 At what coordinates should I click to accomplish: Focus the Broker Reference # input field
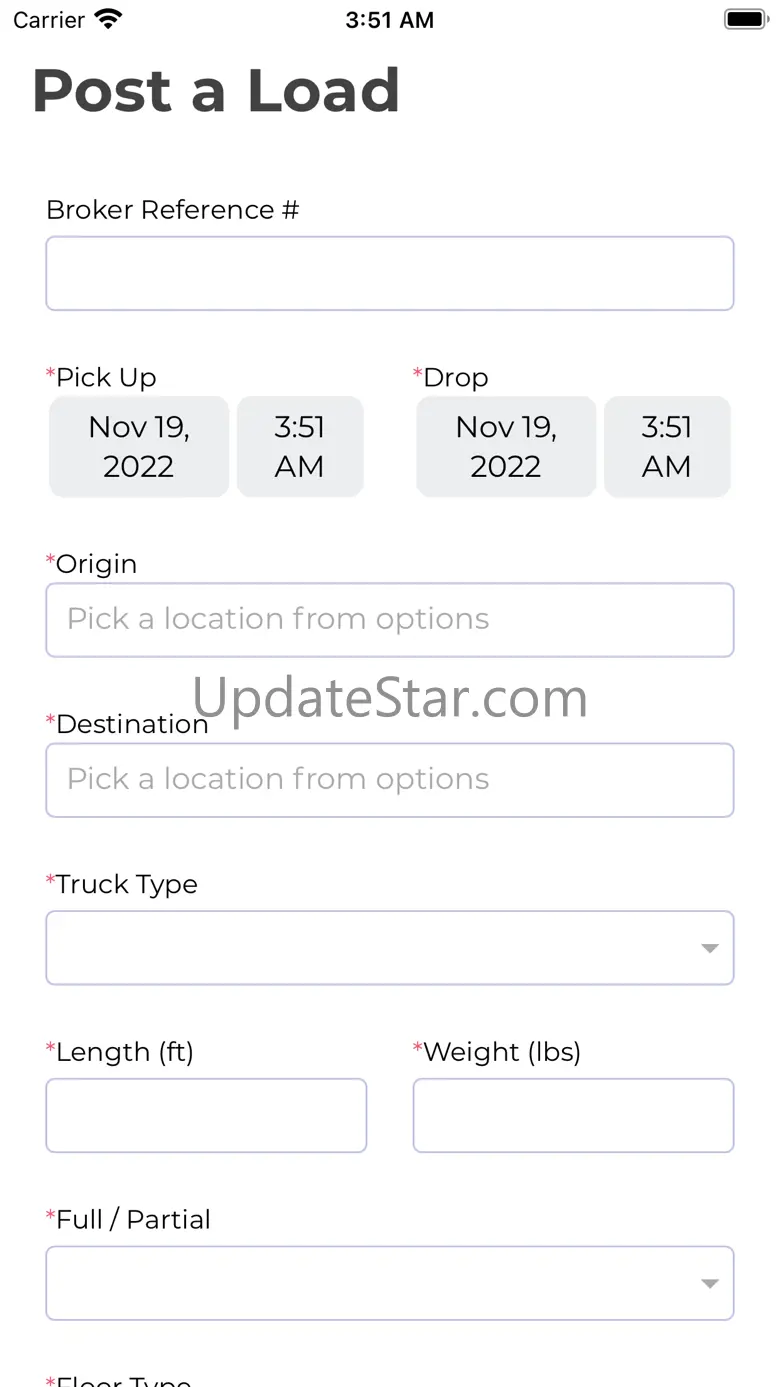coord(390,273)
